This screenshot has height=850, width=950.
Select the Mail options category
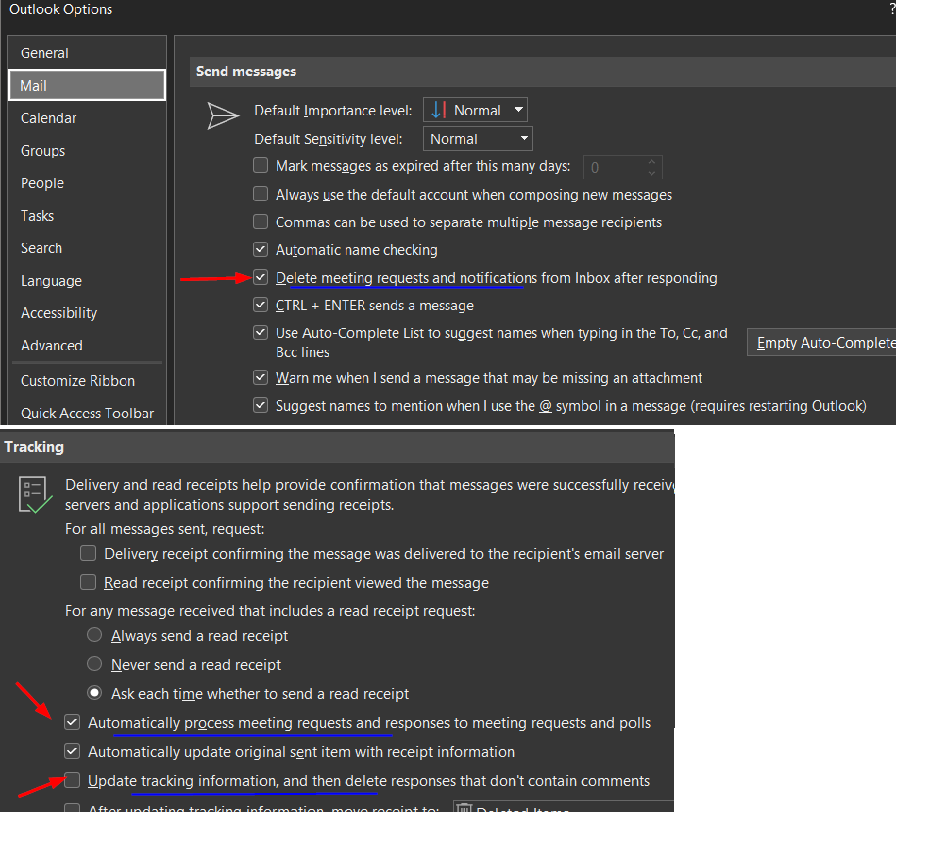[x=87, y=85]
